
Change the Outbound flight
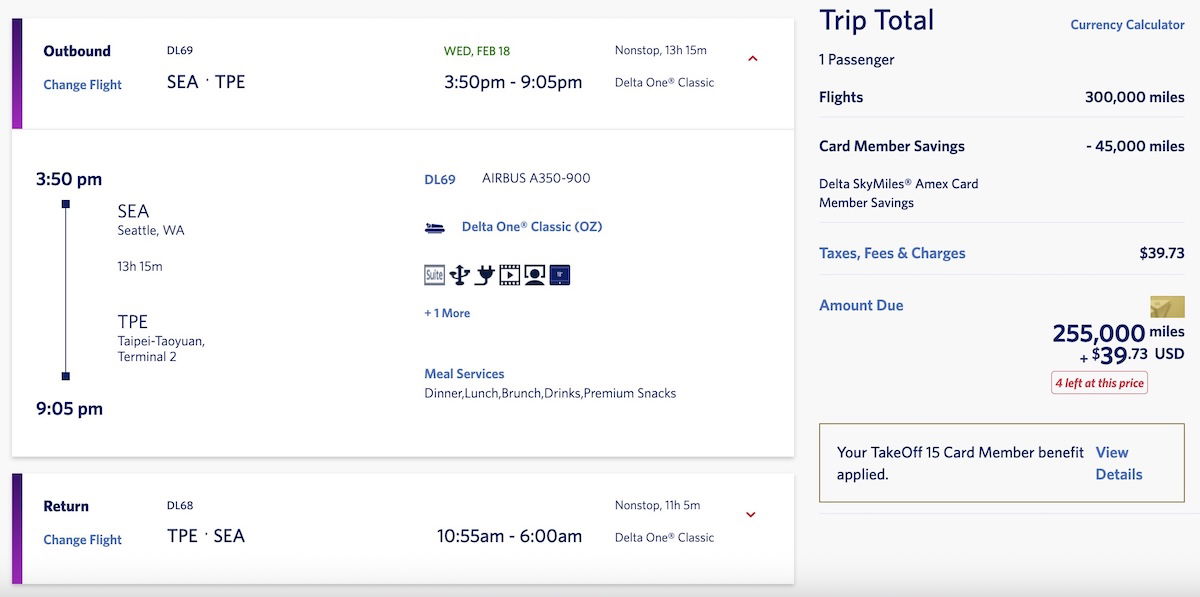click(82, 85)
